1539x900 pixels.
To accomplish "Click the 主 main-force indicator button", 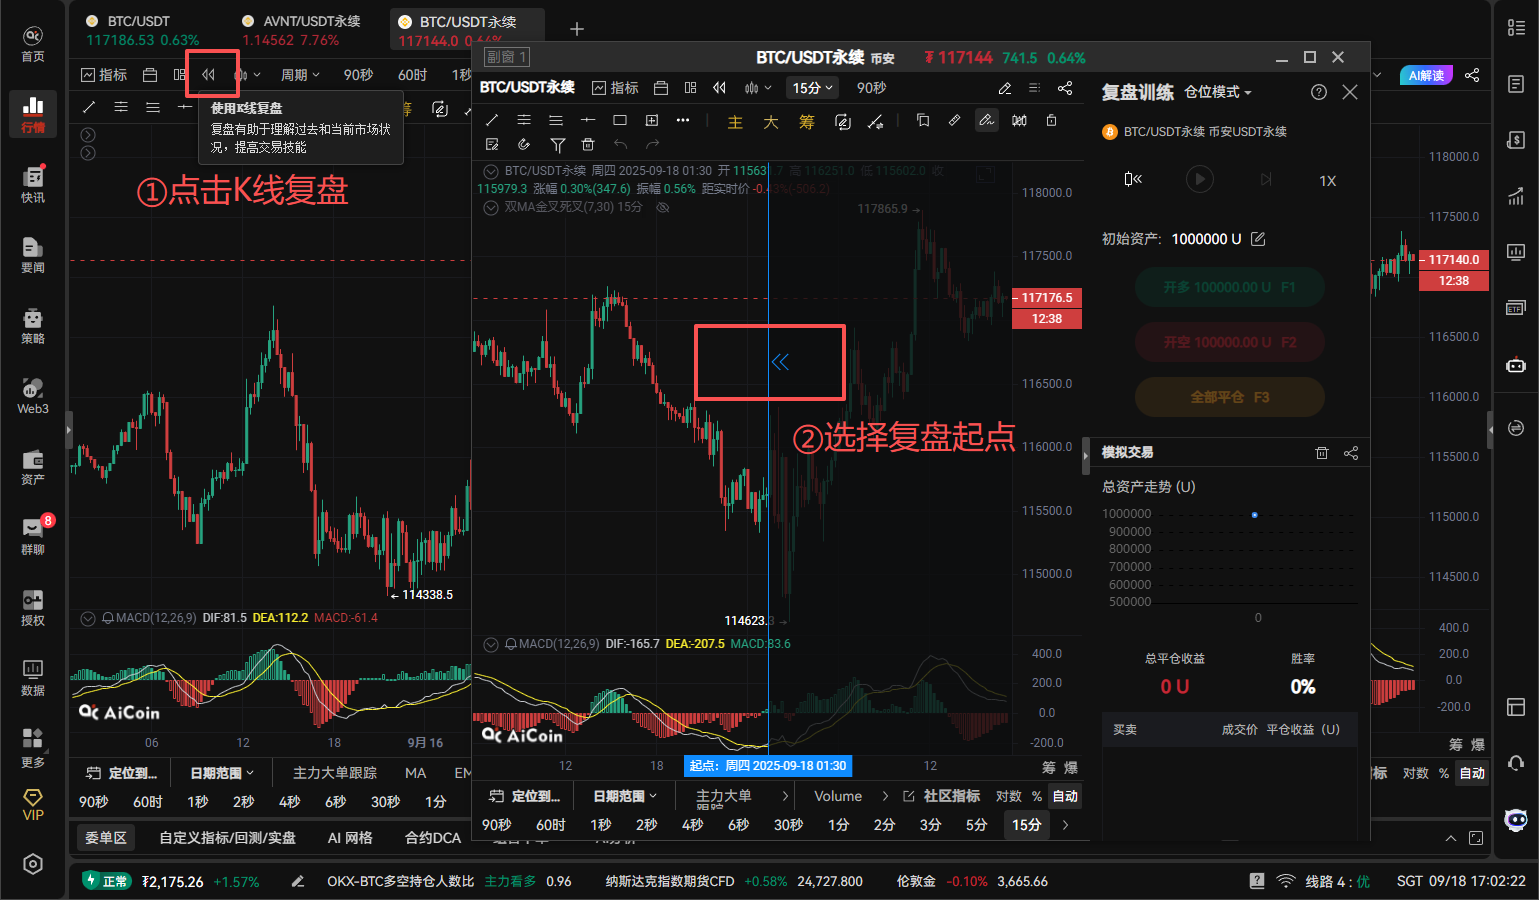I will click(735, 122).
